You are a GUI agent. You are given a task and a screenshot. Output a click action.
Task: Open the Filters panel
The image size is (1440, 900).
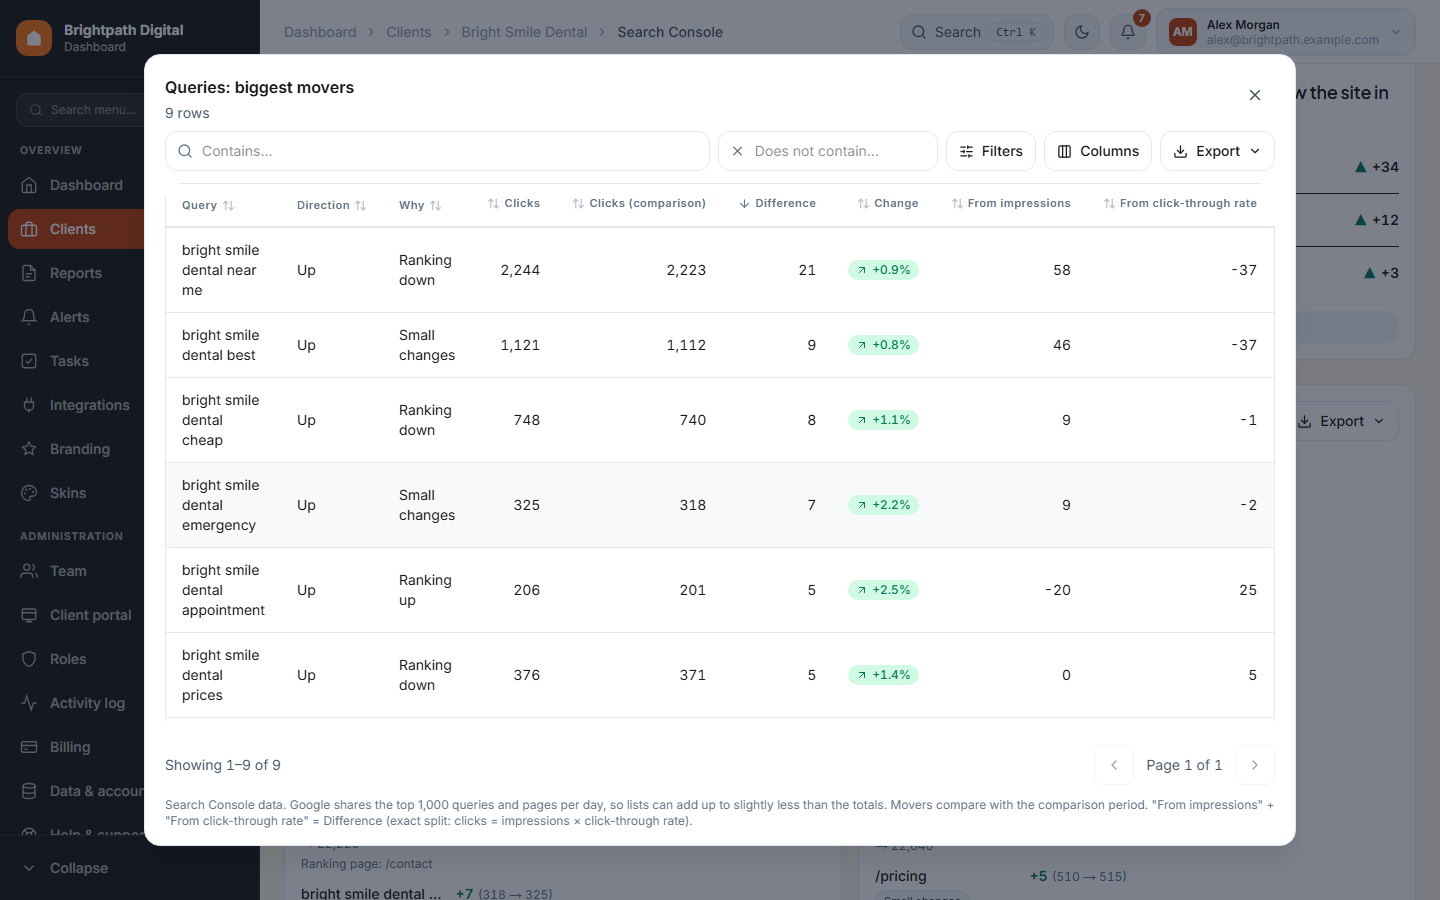[x=991, y=151]
